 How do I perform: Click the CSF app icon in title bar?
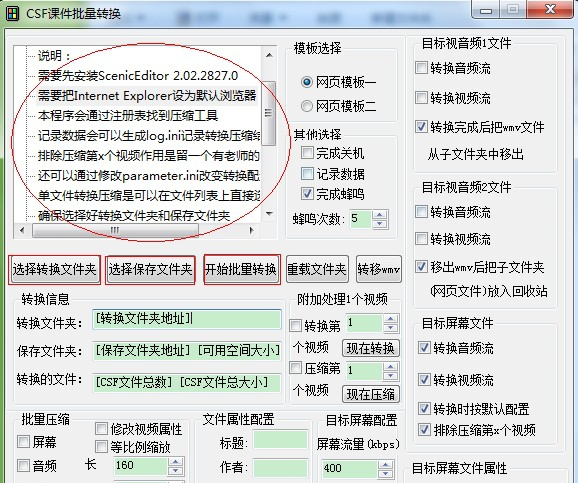tap(13, 14)
